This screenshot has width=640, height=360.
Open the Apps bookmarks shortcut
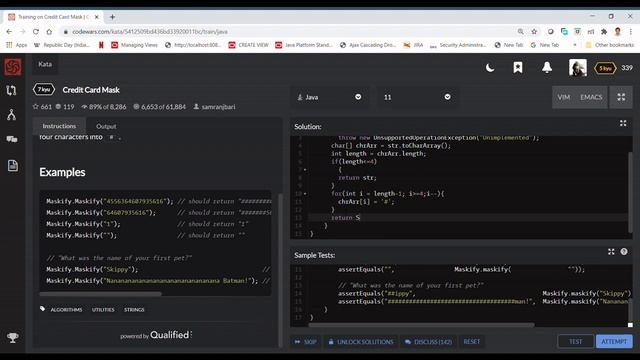[x=17, y=45]
